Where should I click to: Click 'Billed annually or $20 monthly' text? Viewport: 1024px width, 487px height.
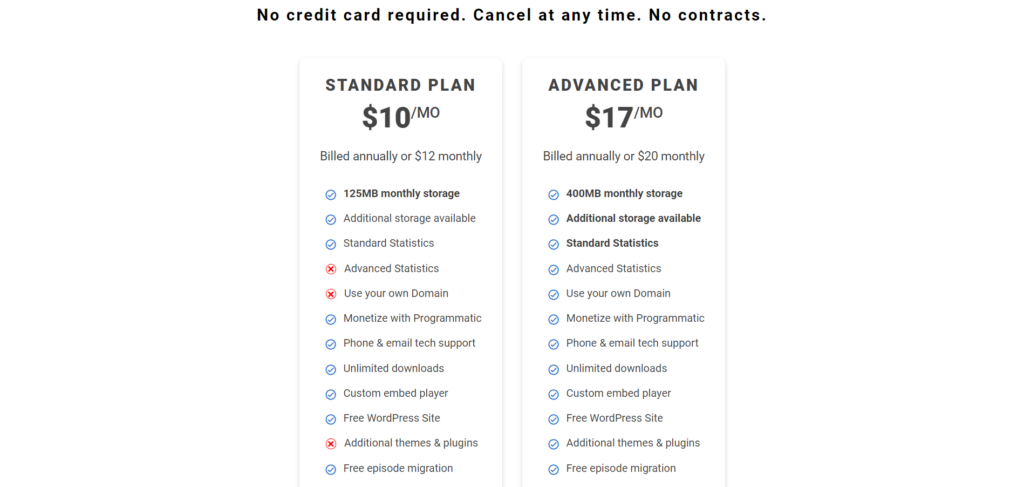(x=623, y=156)
